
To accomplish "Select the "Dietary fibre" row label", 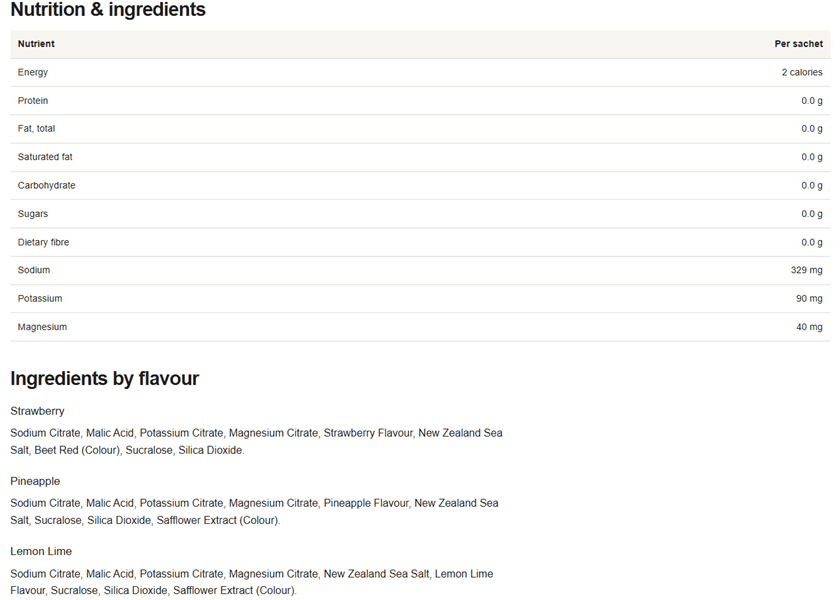I will click(x=43, y=242).
